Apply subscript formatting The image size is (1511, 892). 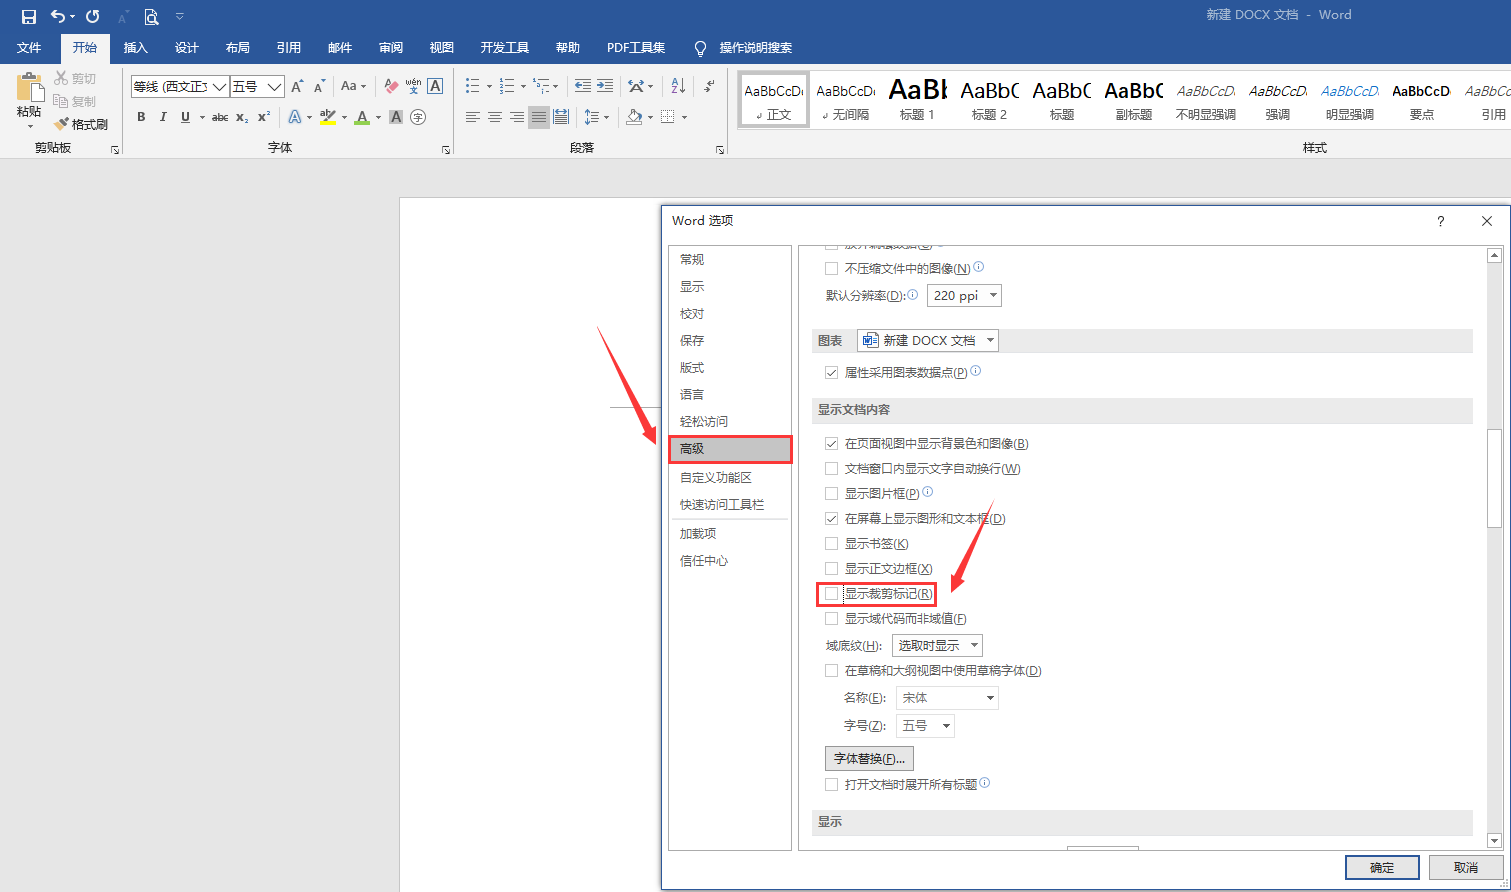tap(242, 117)
